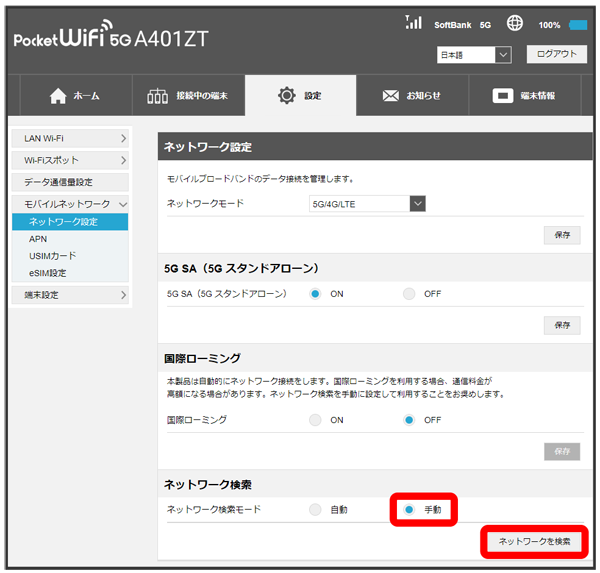Select manual (手動) network search mode

pos(409,510)
